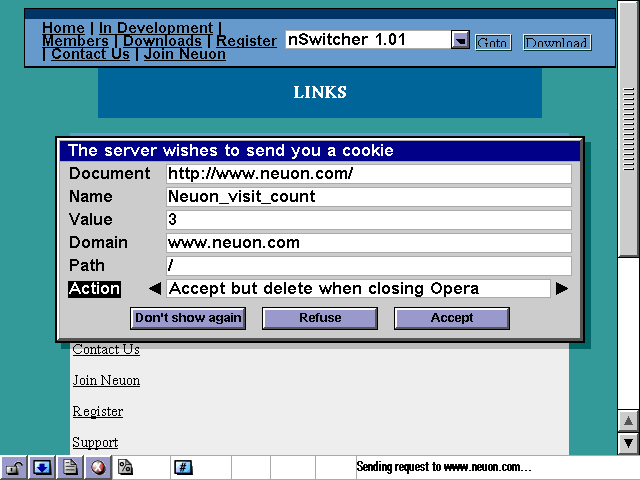The height and width of the screenshot is (480, 640).
Task: Click the Support link in links list
Action: (95, 442)
